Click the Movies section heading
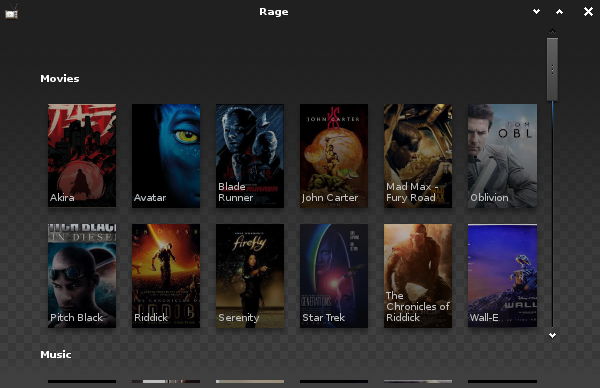 pyautogui.click(x=60, y=78)
